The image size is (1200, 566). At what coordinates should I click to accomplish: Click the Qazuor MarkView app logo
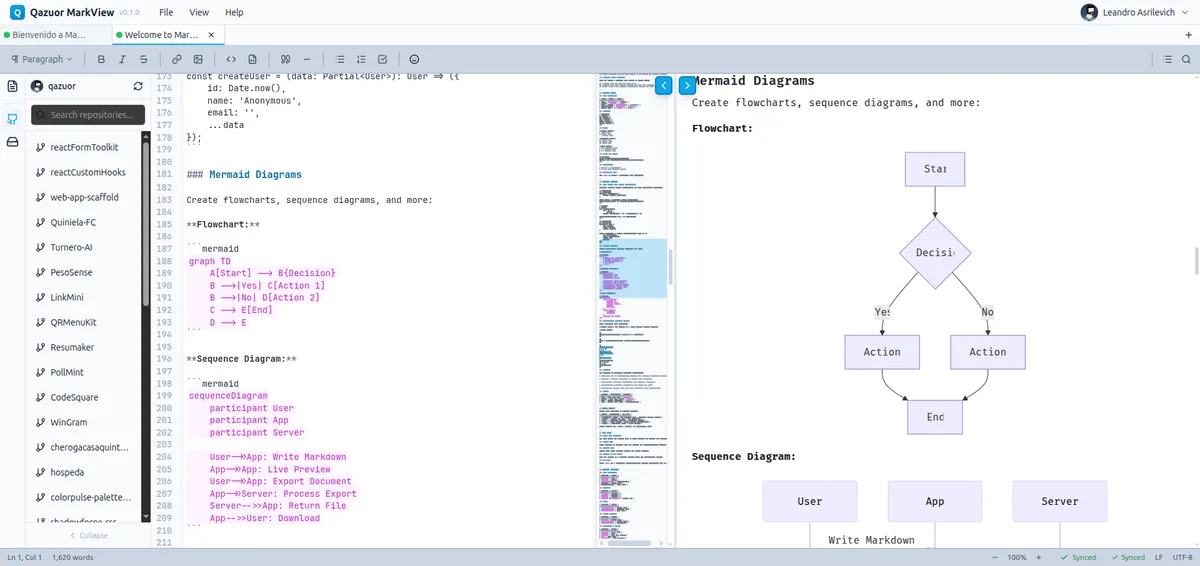tap(17, 12)
